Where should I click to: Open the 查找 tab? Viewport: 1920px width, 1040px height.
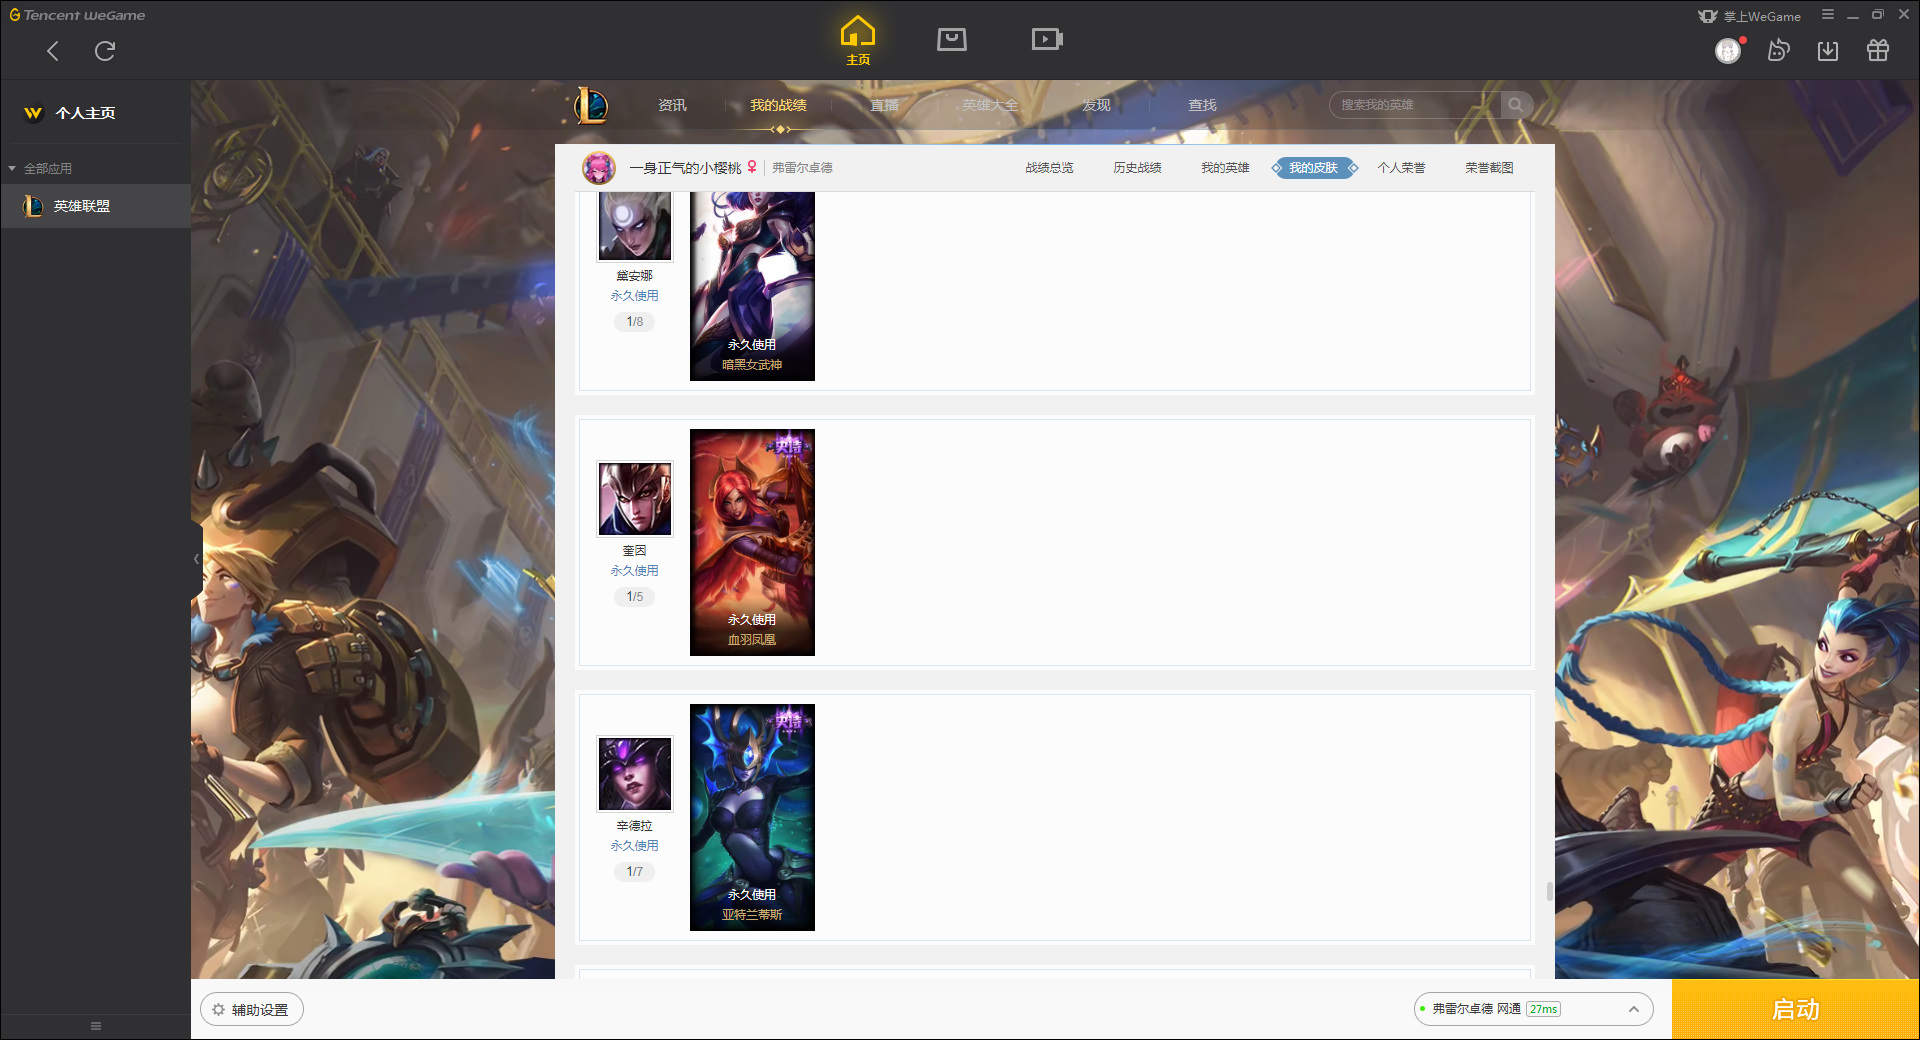coord(1202,105)
